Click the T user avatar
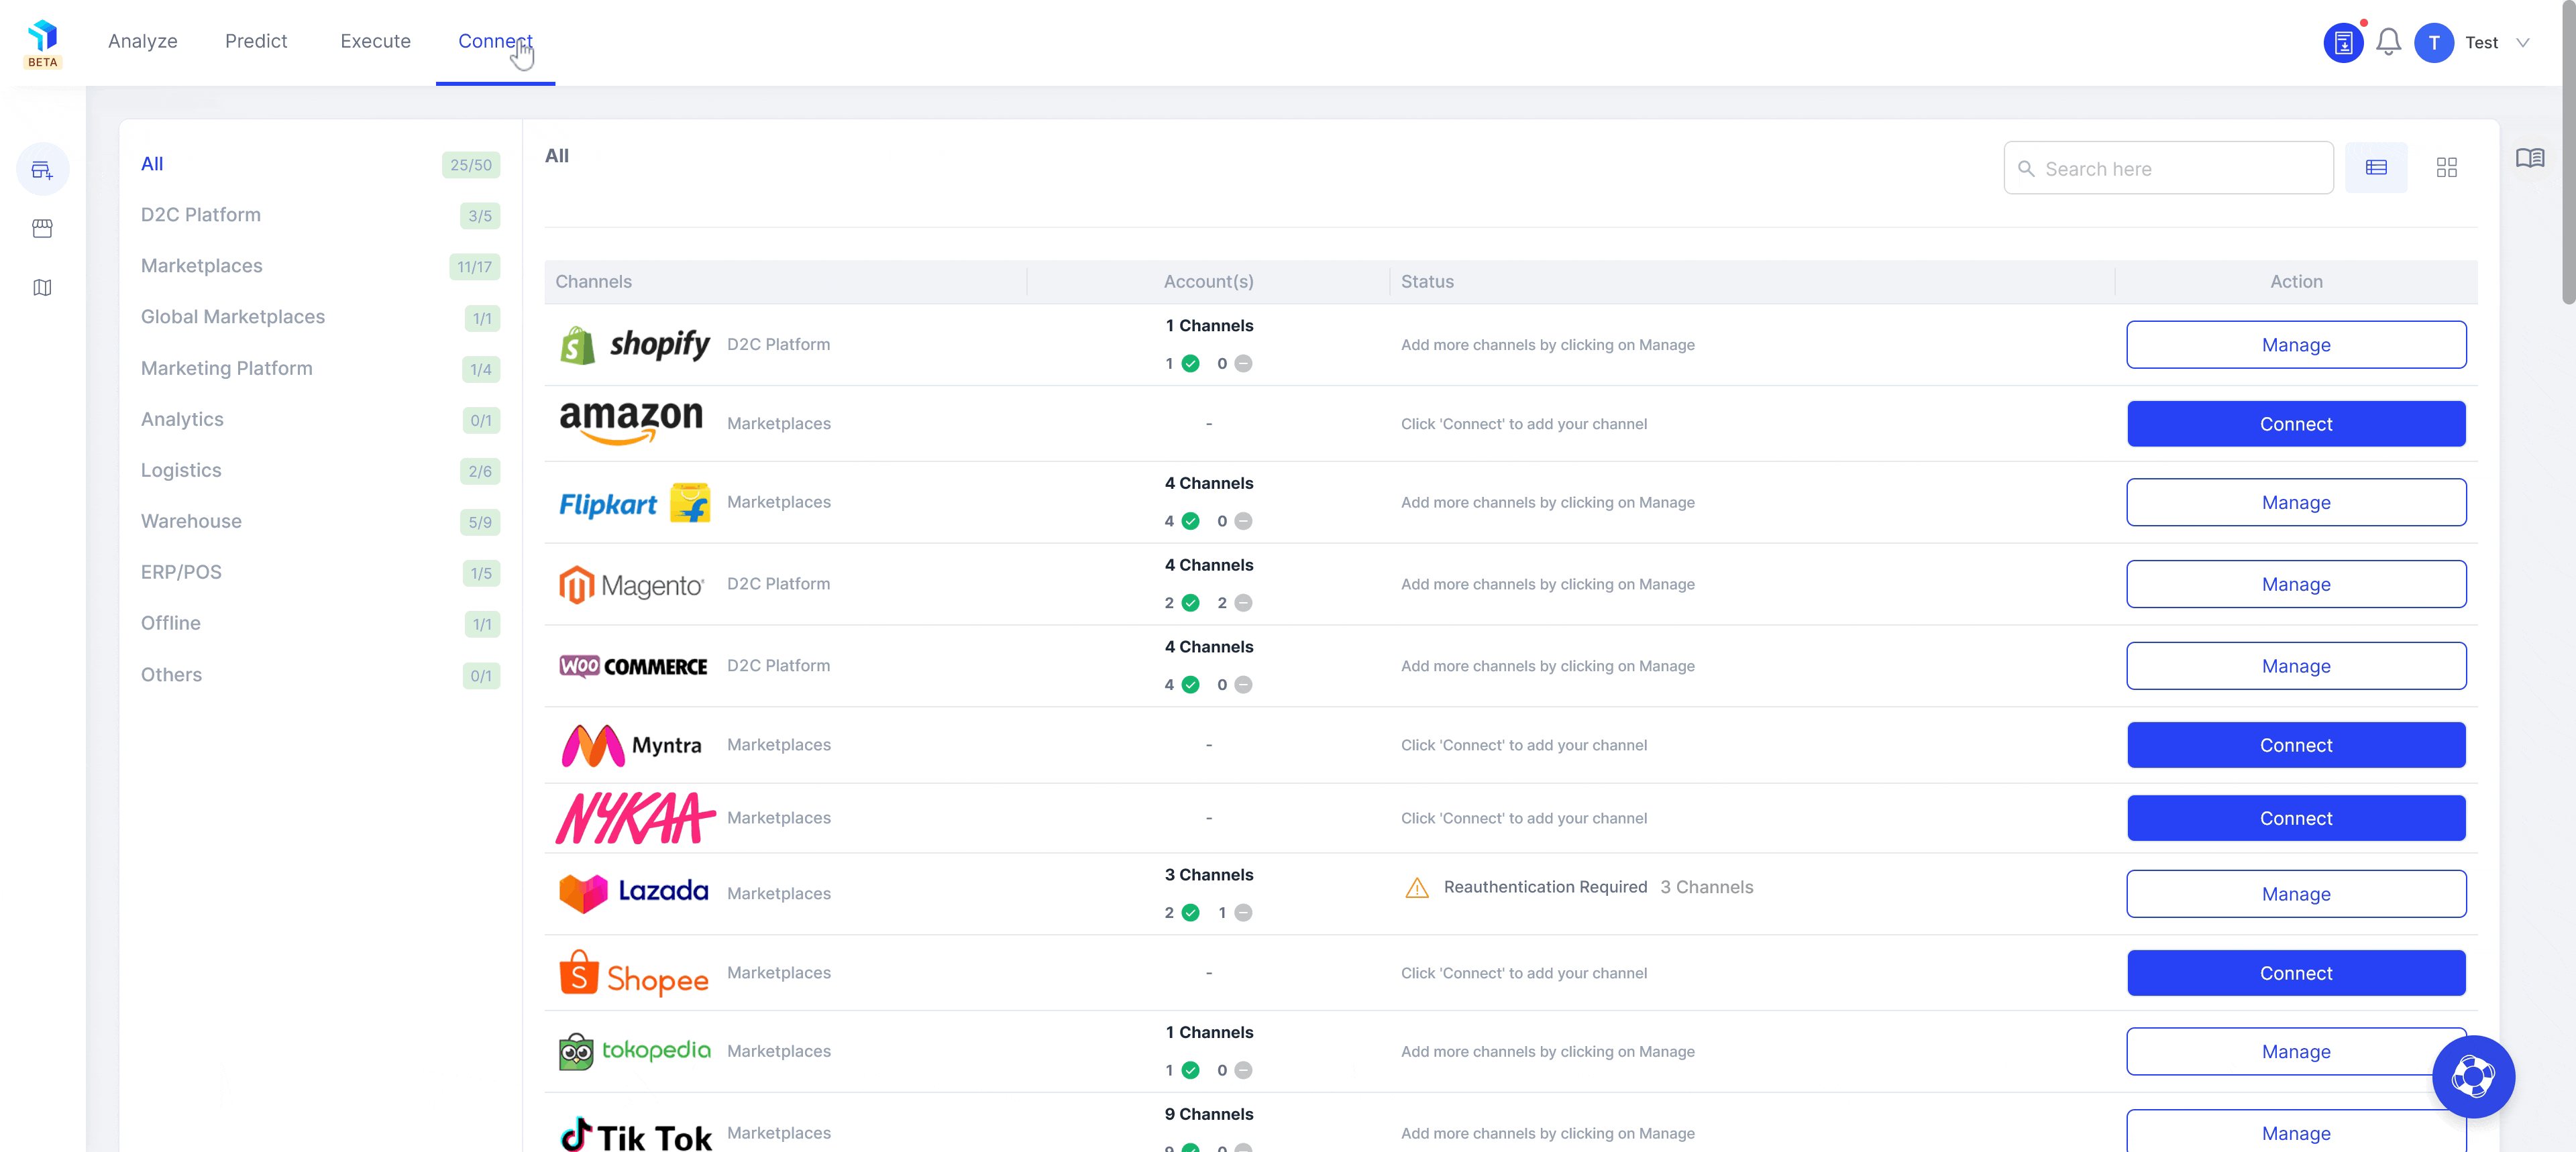The height and width of the screenshot is (1152, 2576). (x=2433, y=43)
